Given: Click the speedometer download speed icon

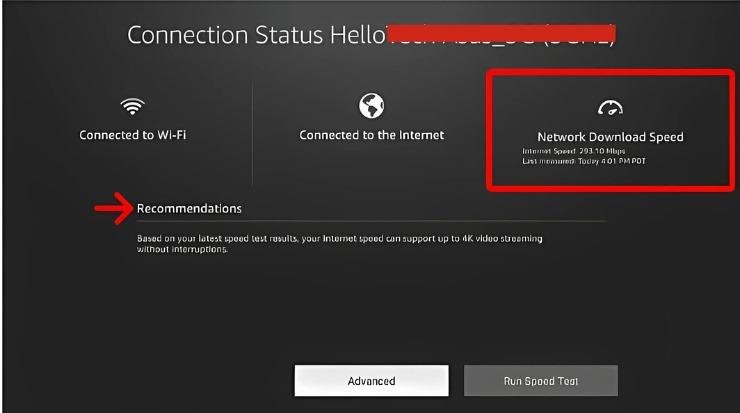Looking at the screenshot, I should click(x=610, y=108).
